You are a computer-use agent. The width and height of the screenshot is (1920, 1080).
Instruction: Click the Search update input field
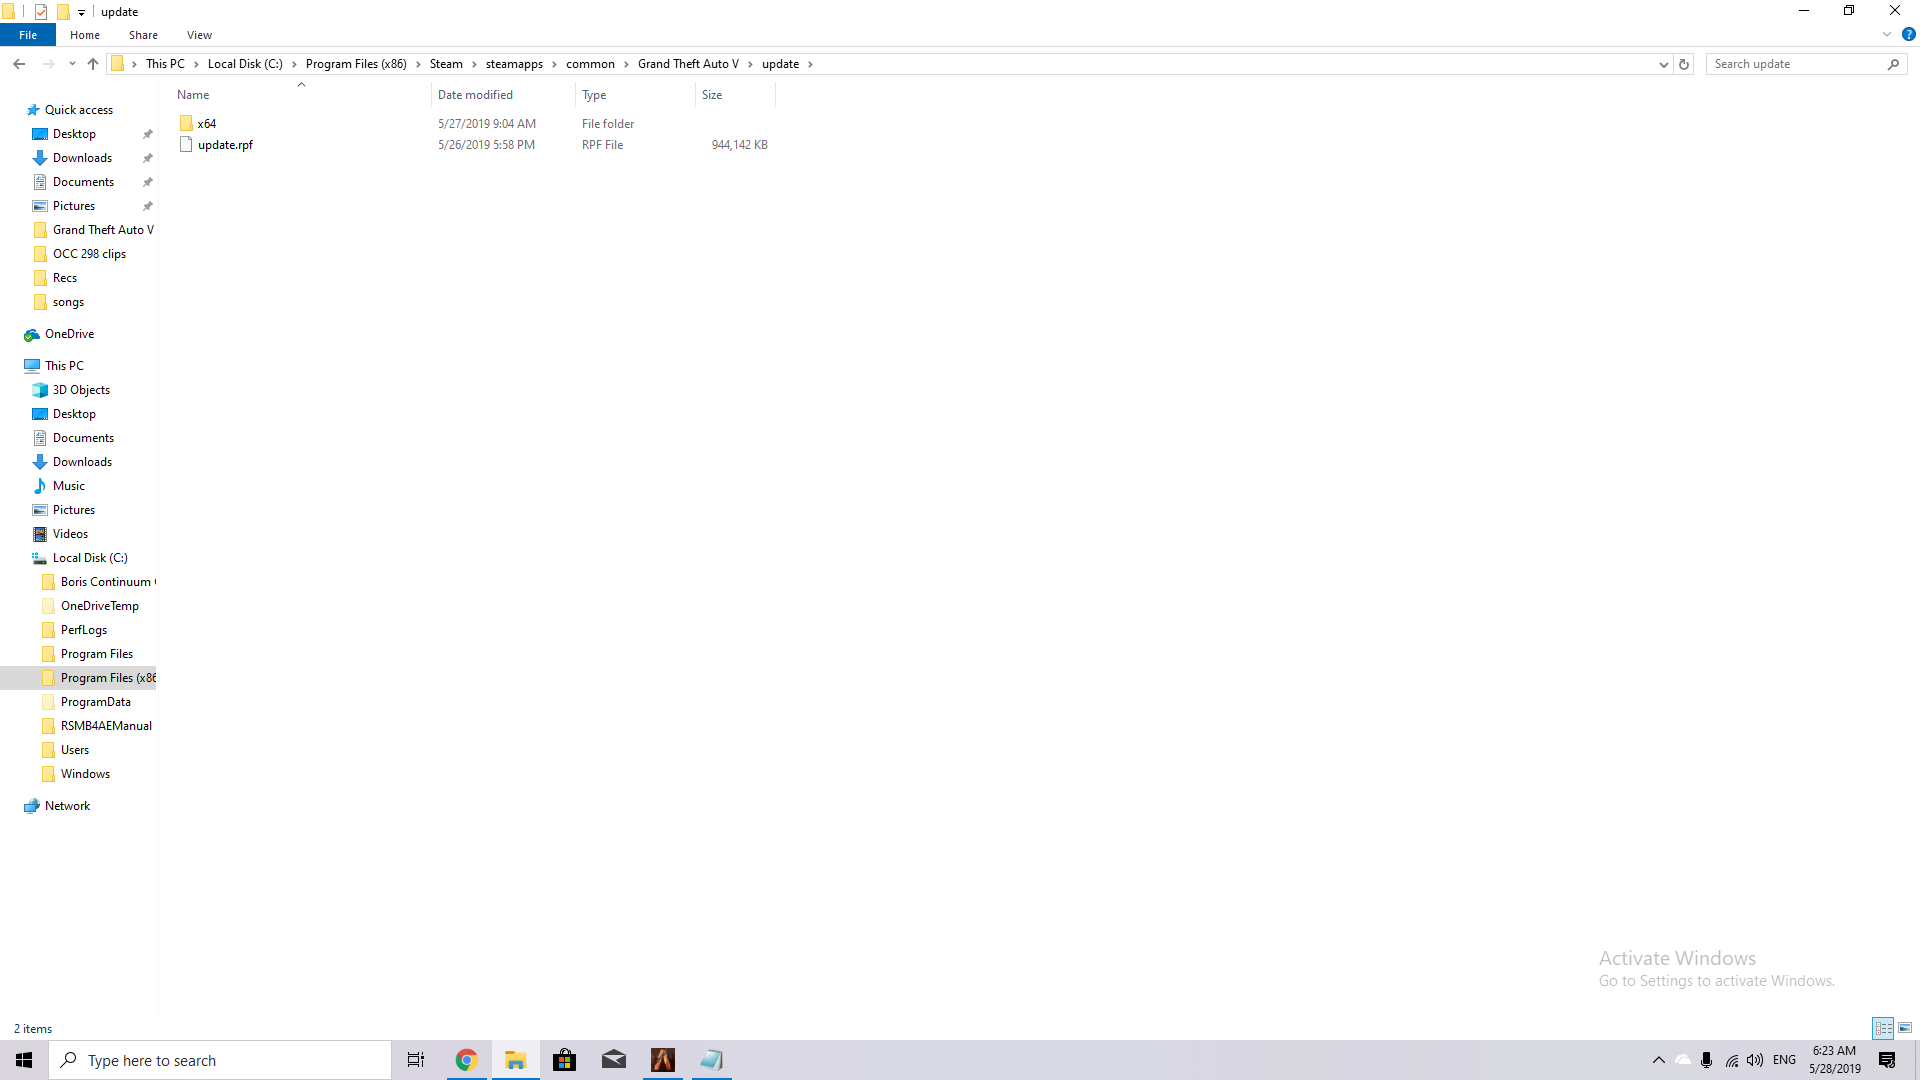(x=1796, y=64)
